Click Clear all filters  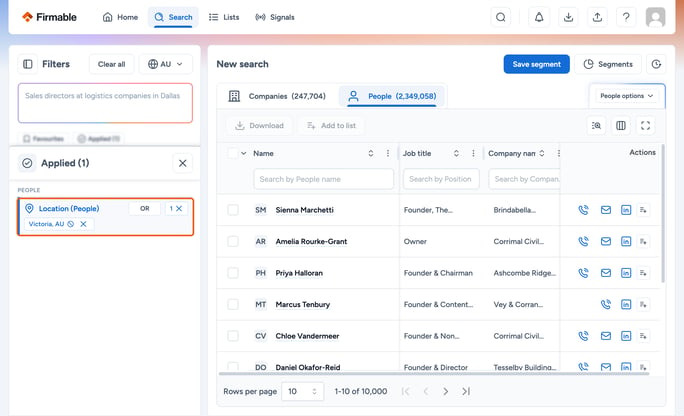[111, 64]
